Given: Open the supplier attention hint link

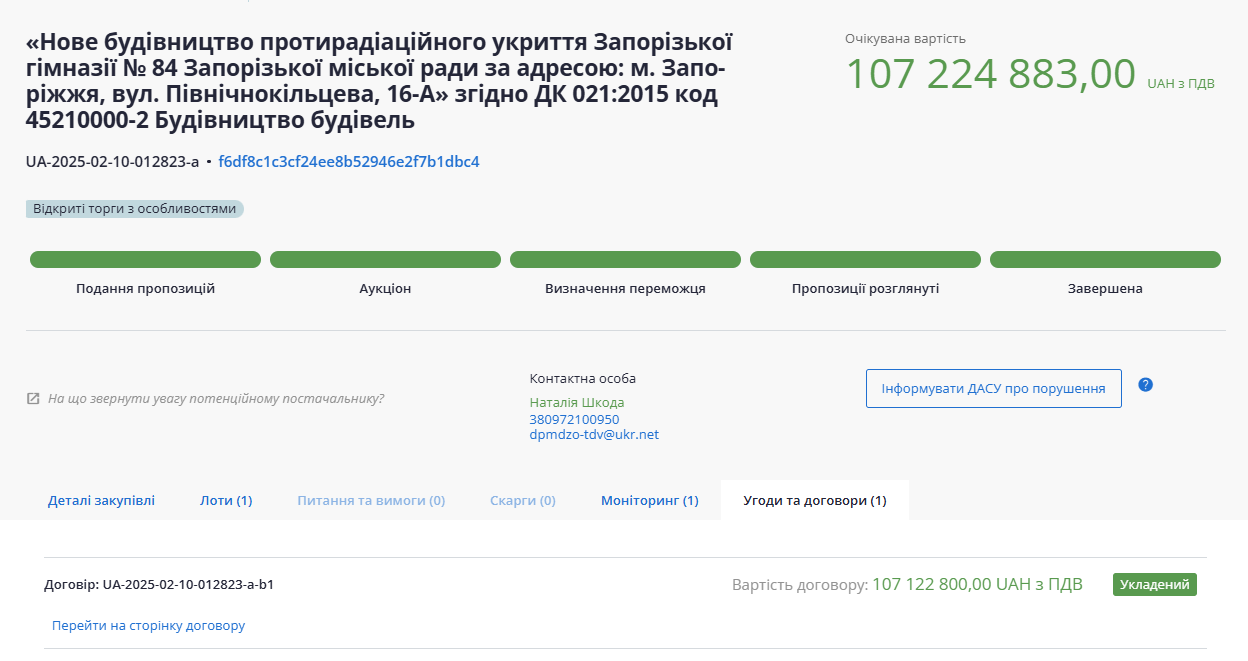Looking at the screenshot, I should point(215,399).
